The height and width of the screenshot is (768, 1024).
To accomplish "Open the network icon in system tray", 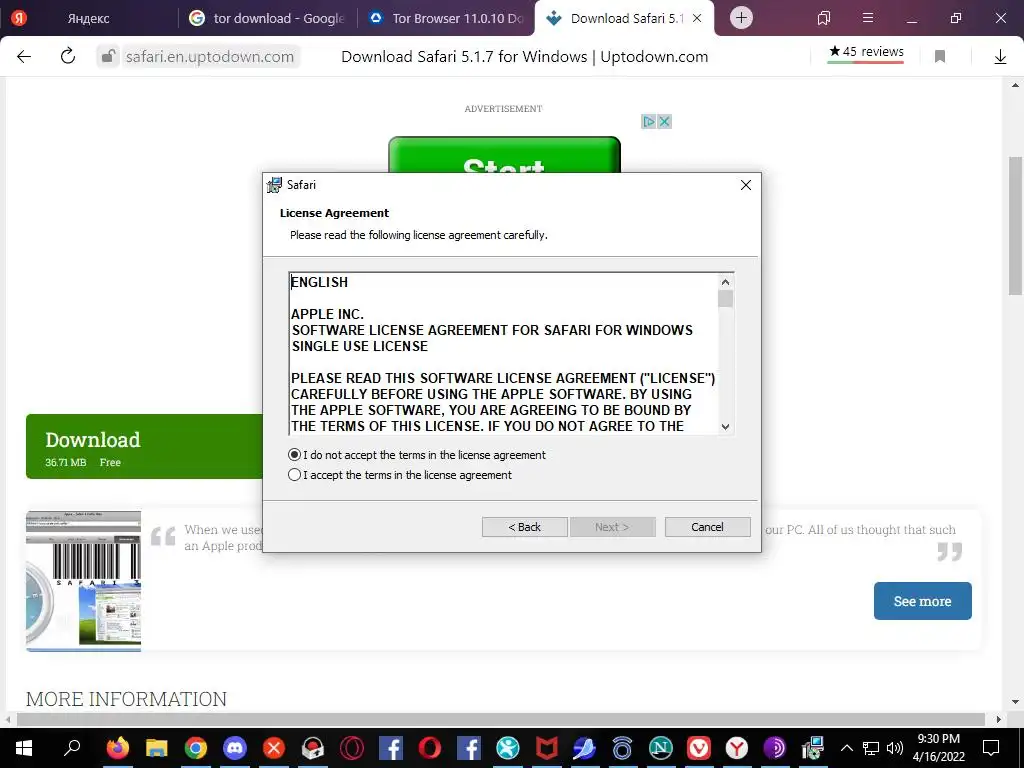I will point(871,748).
